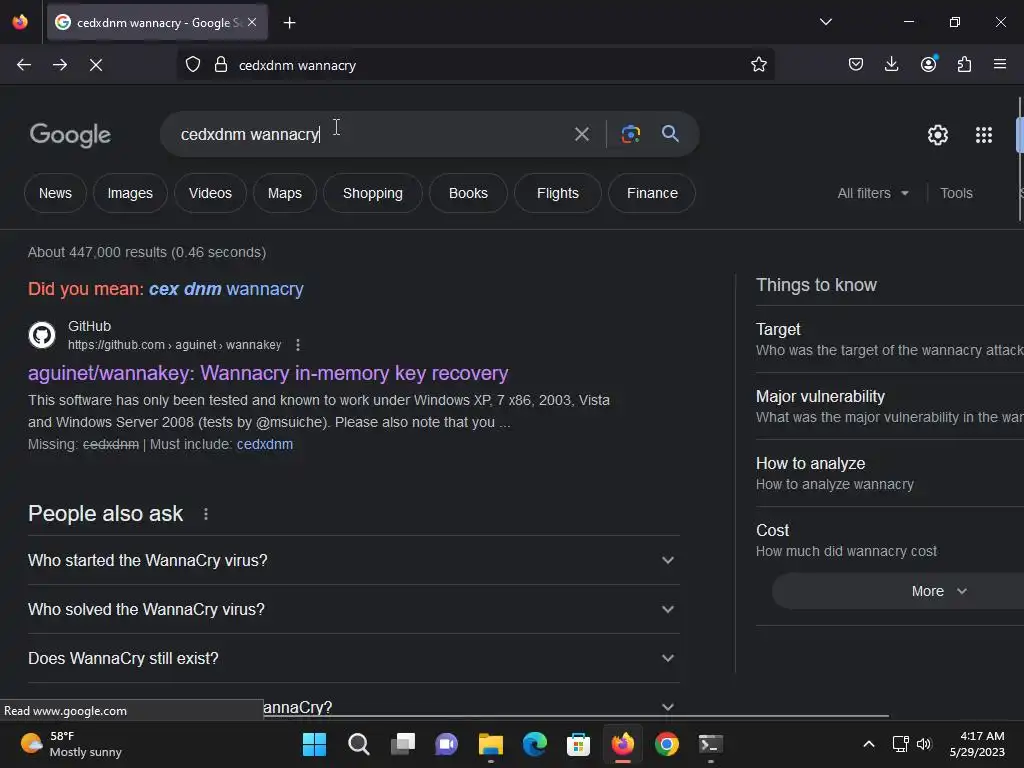The image size is (1024, 768).
Task: Open the terminal app on taskbar
Action: [710, 744]
